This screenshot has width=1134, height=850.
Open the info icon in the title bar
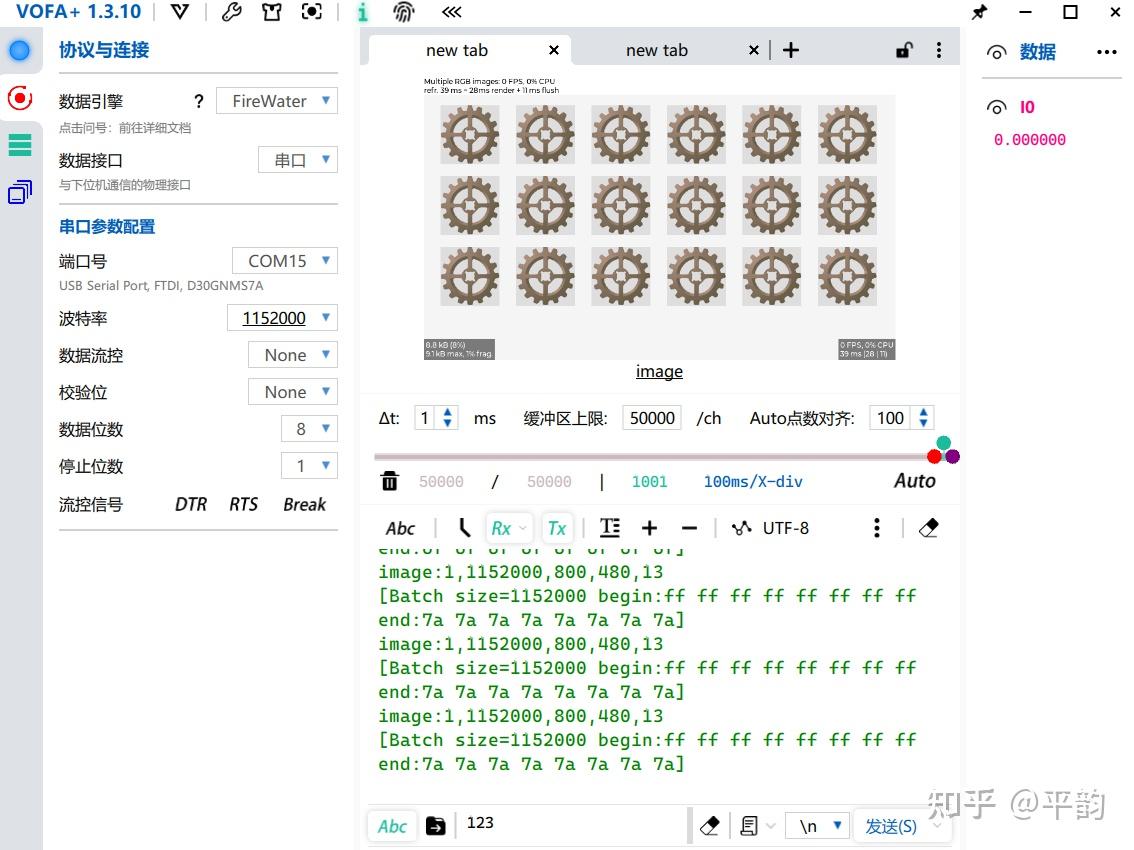point(362,12)
